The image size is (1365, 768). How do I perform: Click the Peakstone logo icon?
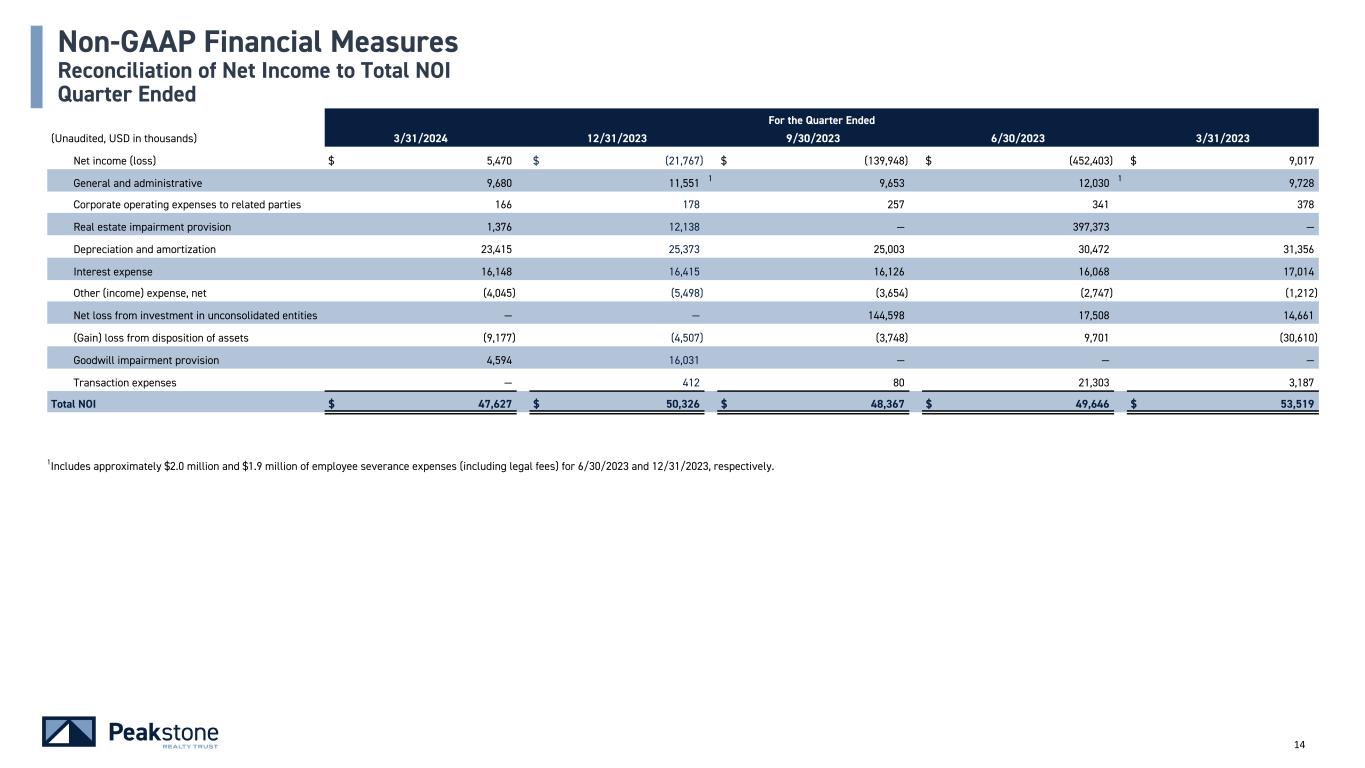[69, 732]
